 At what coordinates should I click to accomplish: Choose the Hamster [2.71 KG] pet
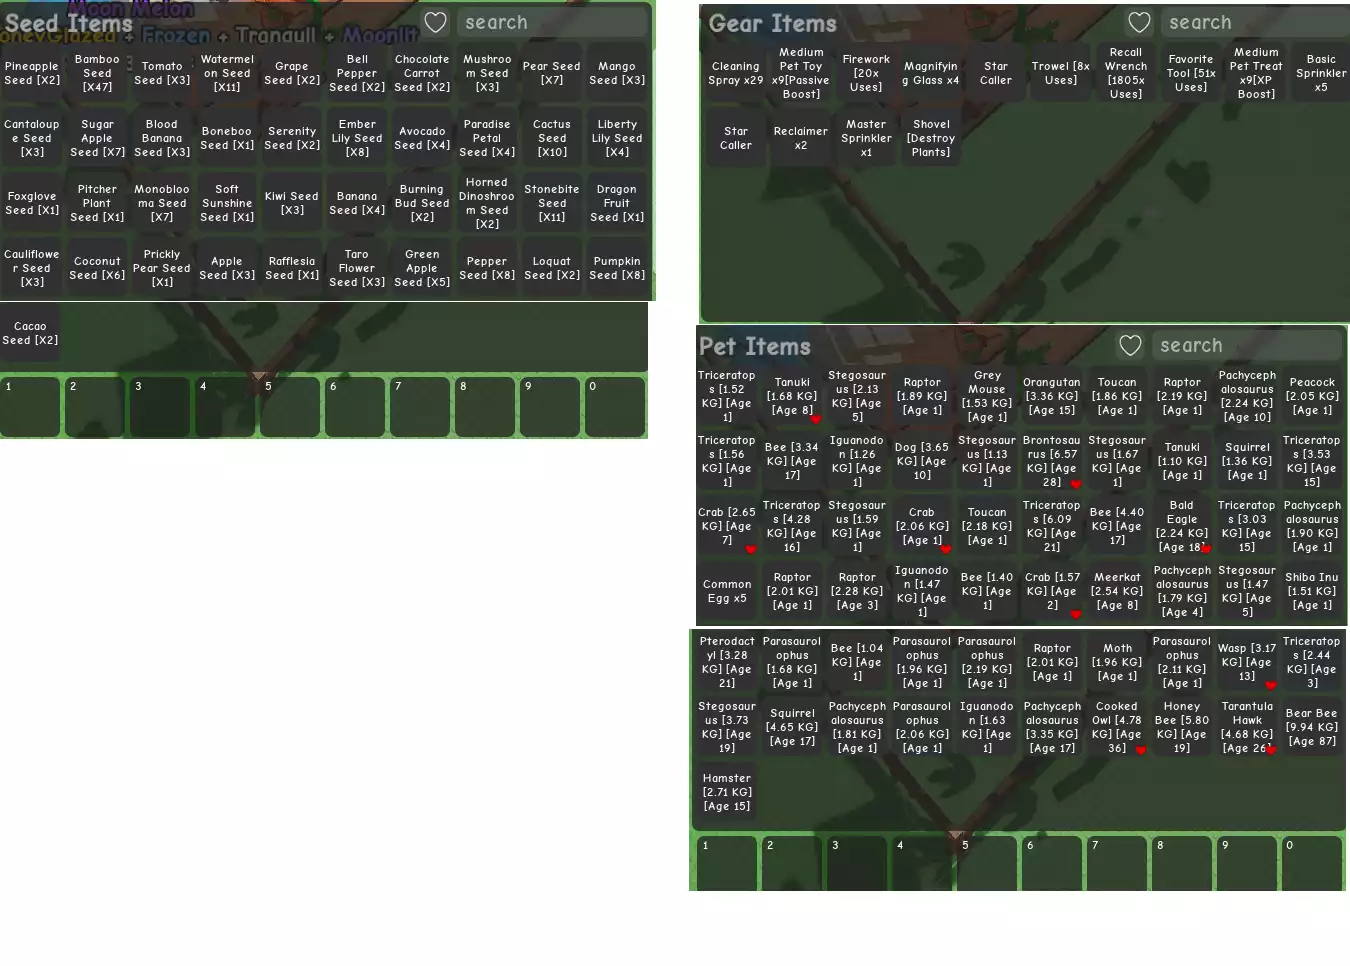coord(727,792)
